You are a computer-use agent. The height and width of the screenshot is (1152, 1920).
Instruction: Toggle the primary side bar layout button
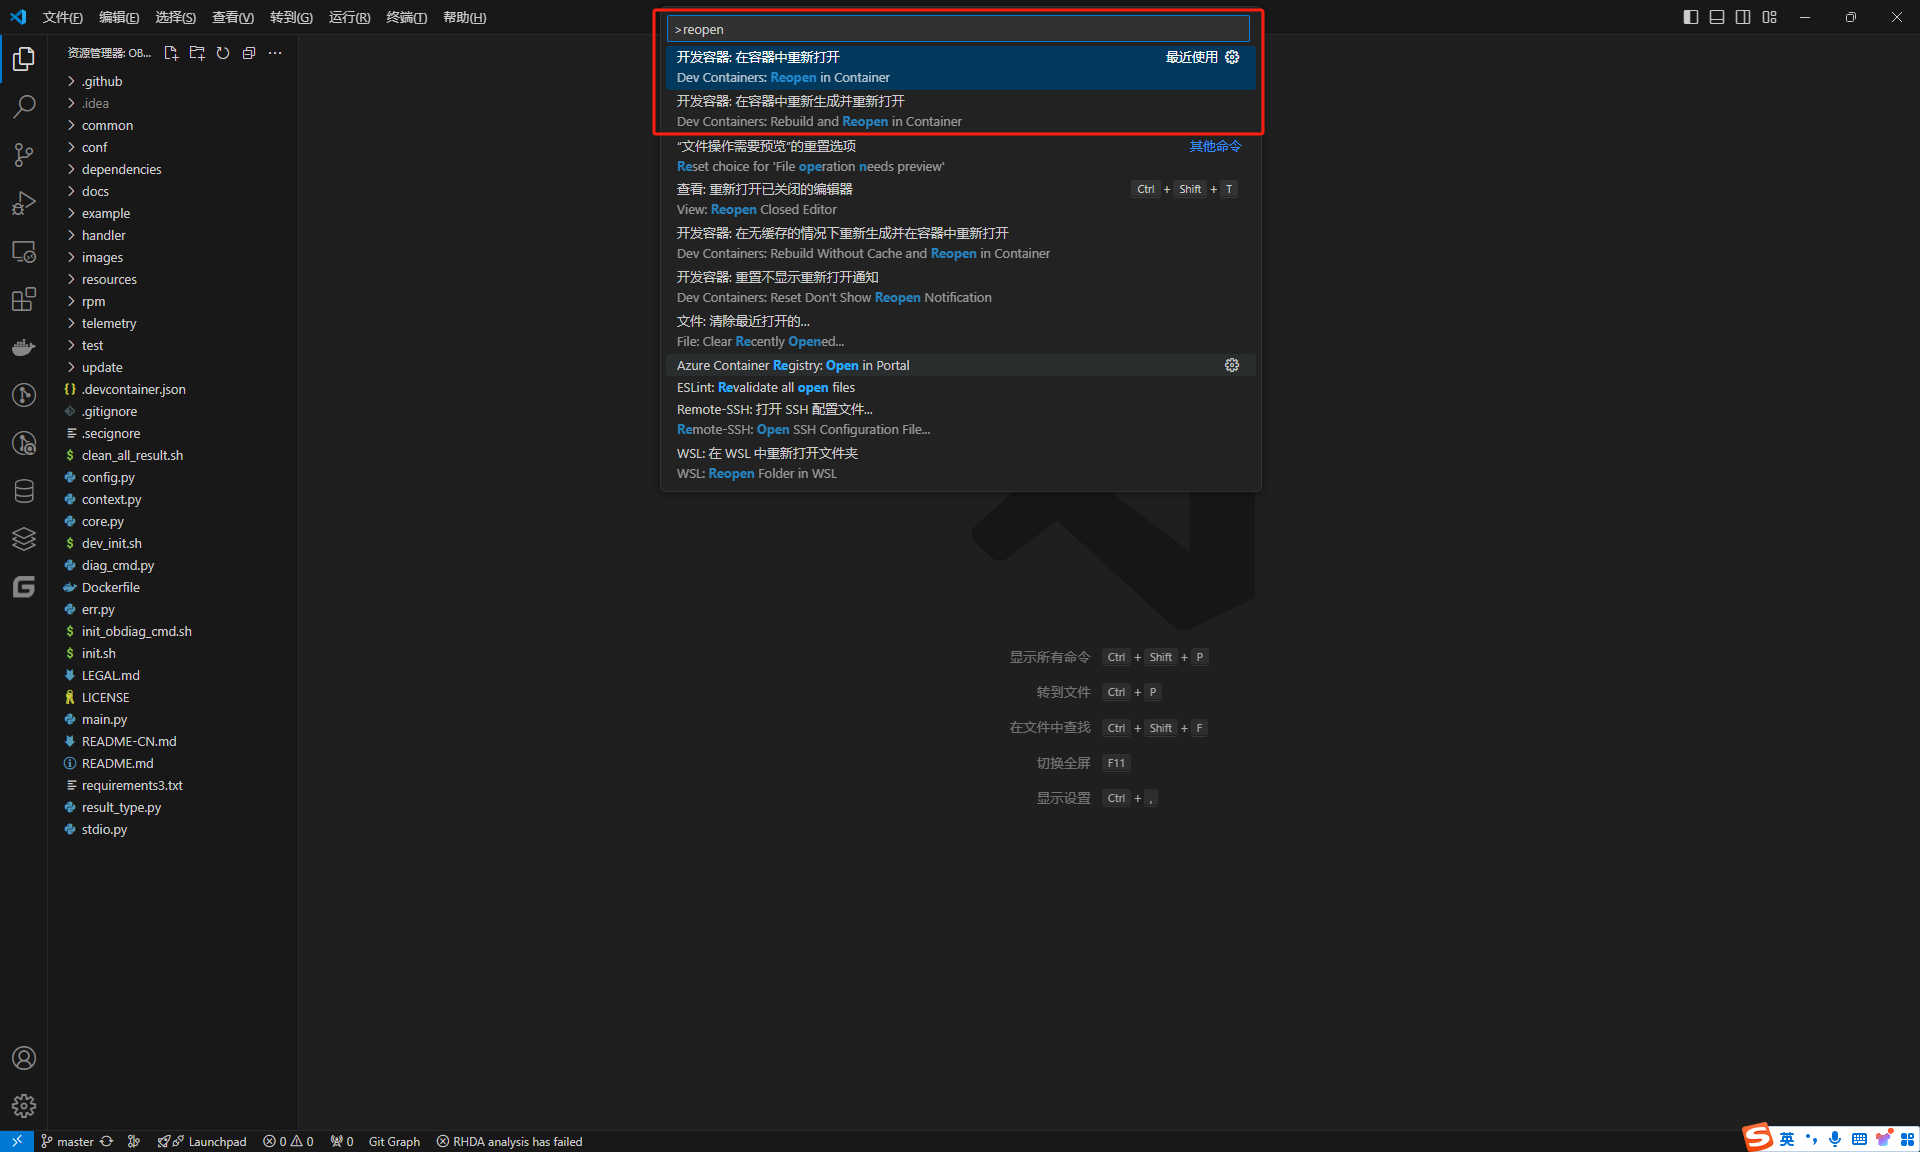(x=1691, y=17)
